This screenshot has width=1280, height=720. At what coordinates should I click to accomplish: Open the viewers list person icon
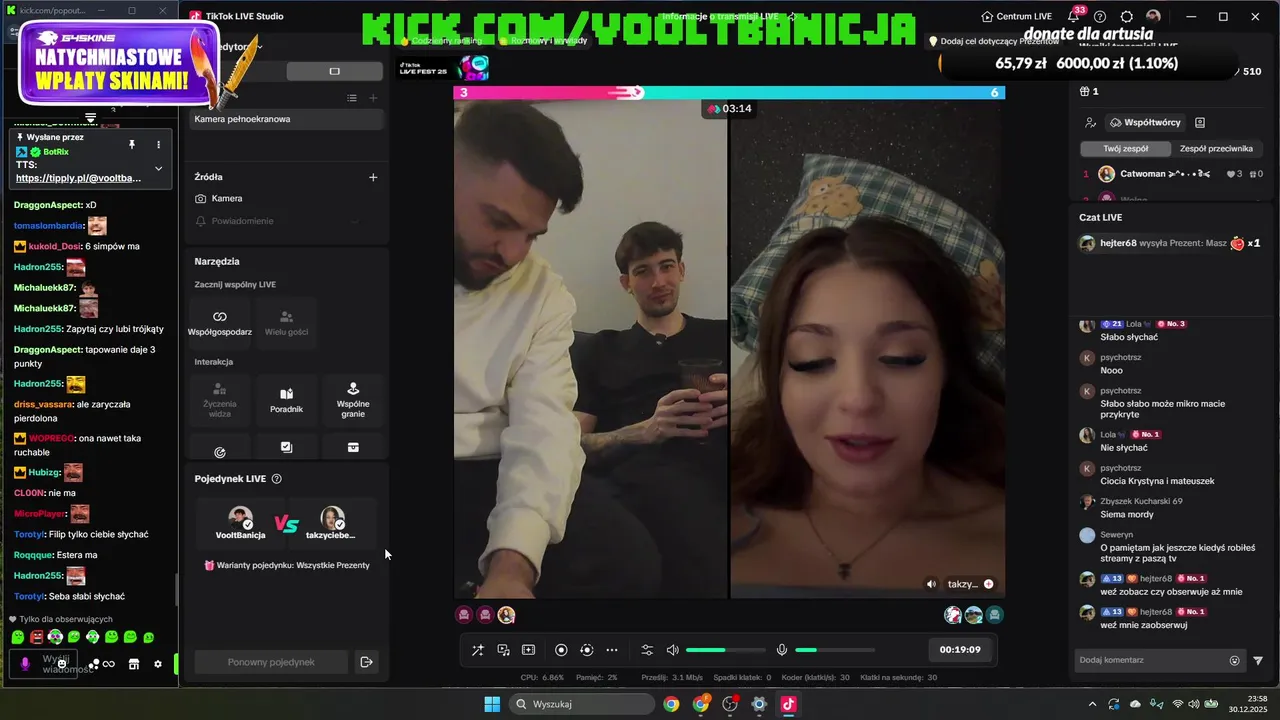point(1090,122)
